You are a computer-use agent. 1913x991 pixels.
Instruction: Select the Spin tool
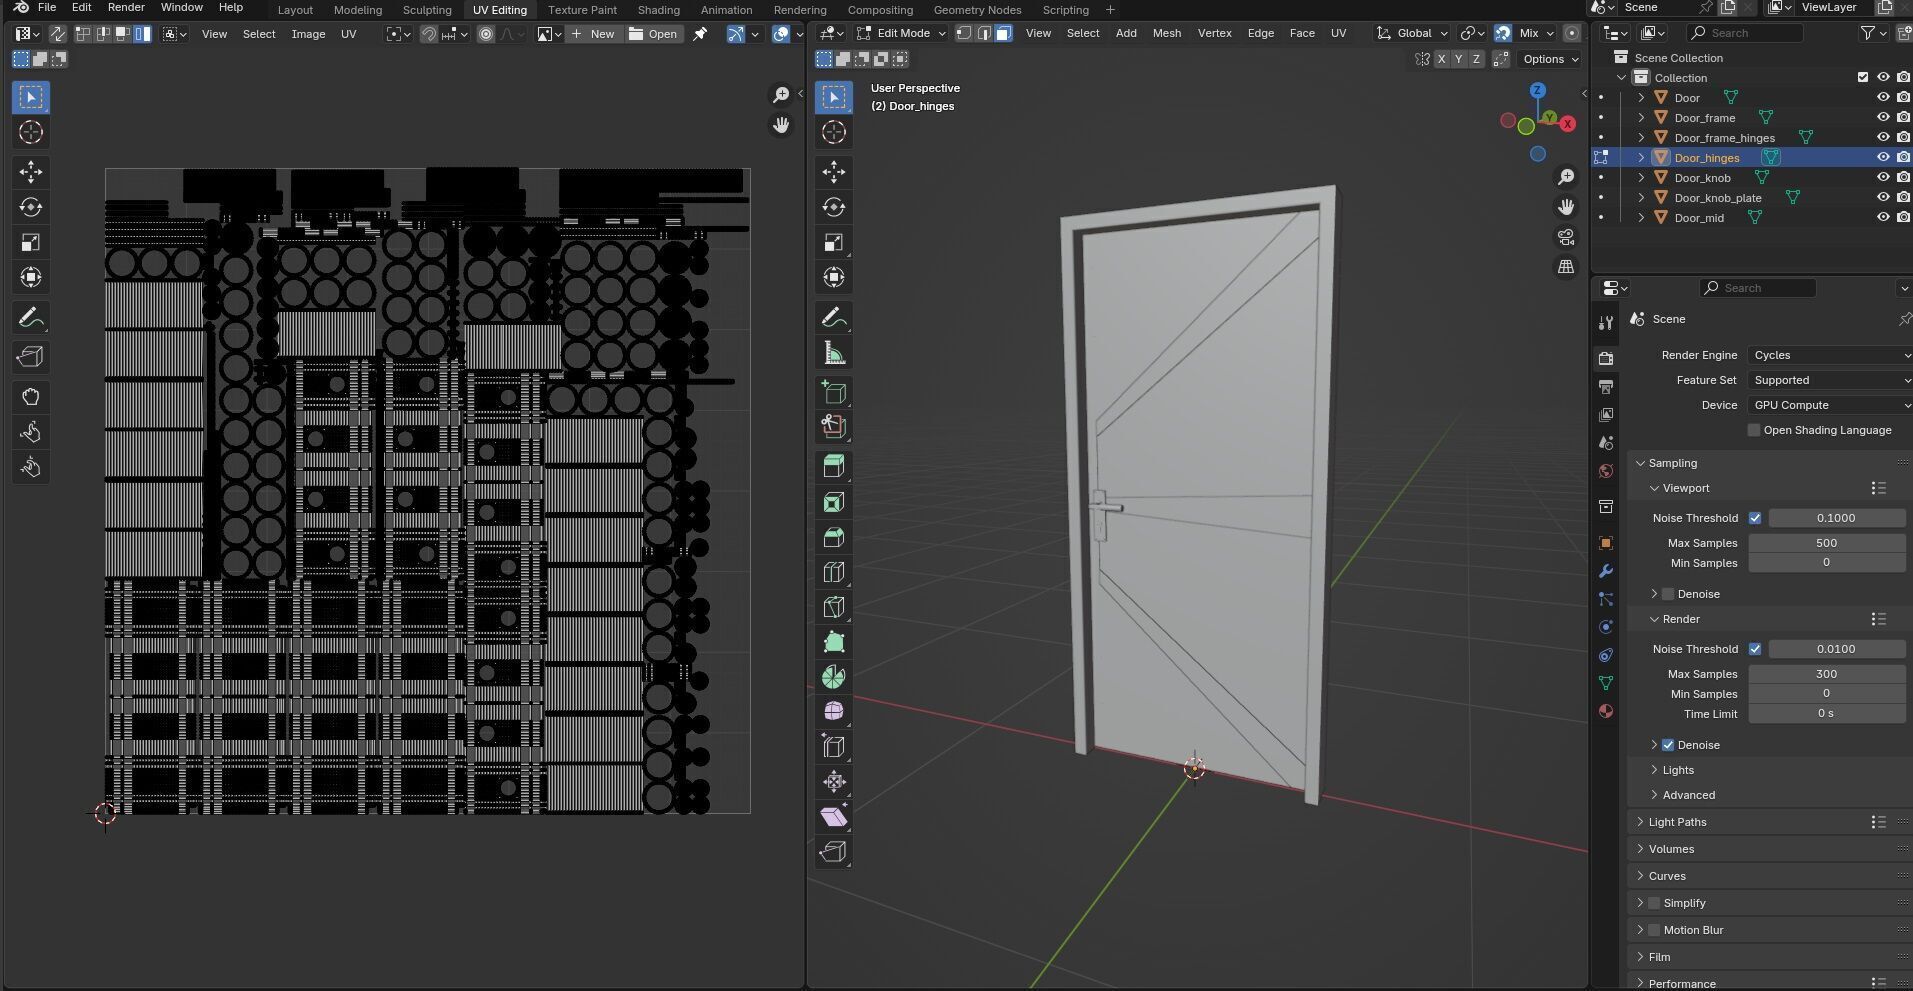834,677
